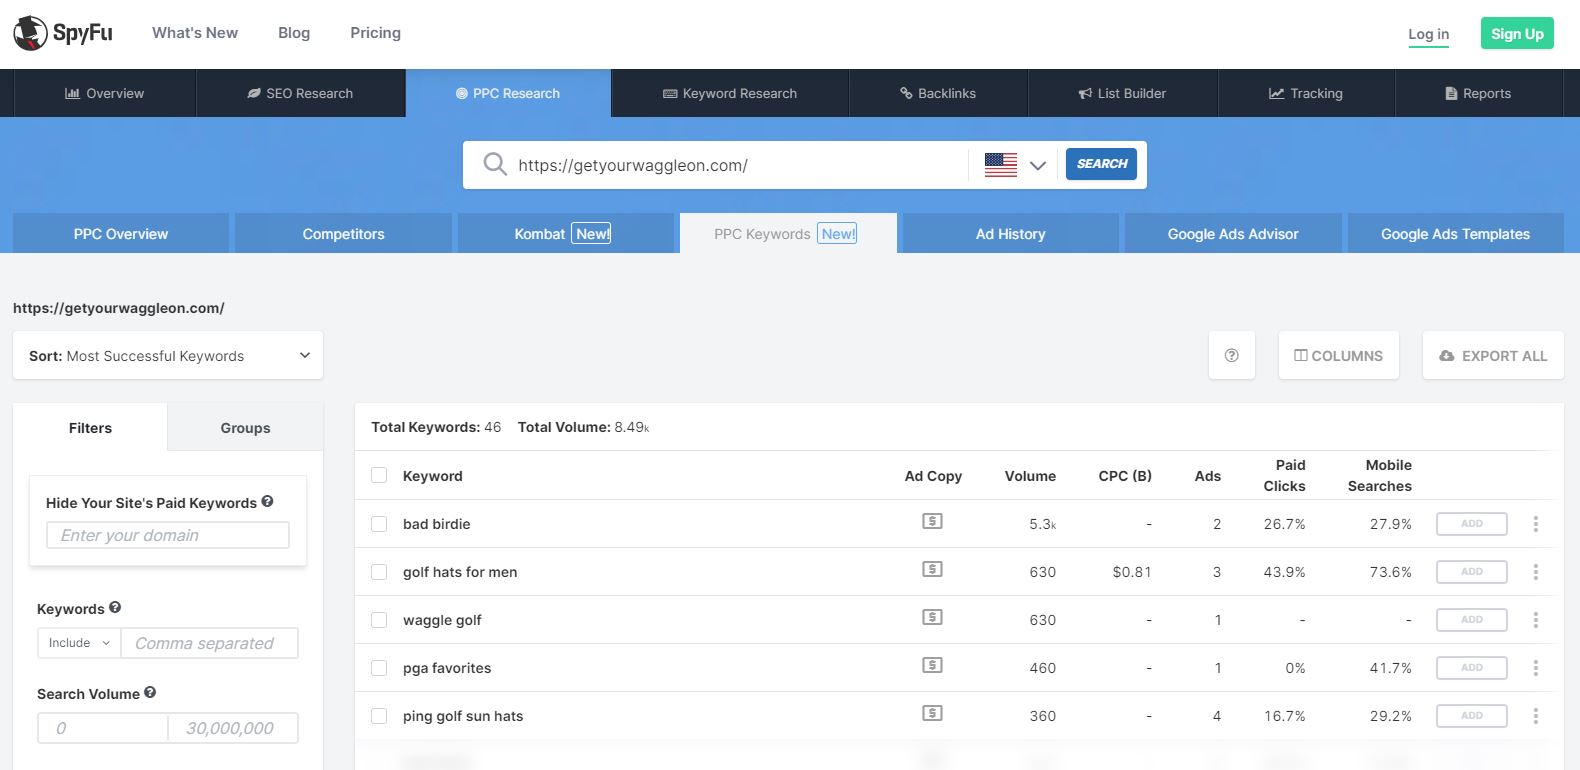This screenshot has width=1580, height=770.
Task: Click the minimum search volume field
Action: click(x=103, y=728)
